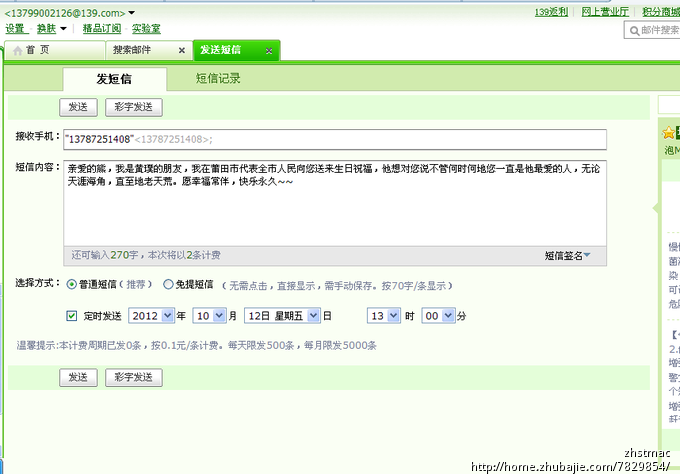Click the 邮件搜索 search box

(652, 30)
